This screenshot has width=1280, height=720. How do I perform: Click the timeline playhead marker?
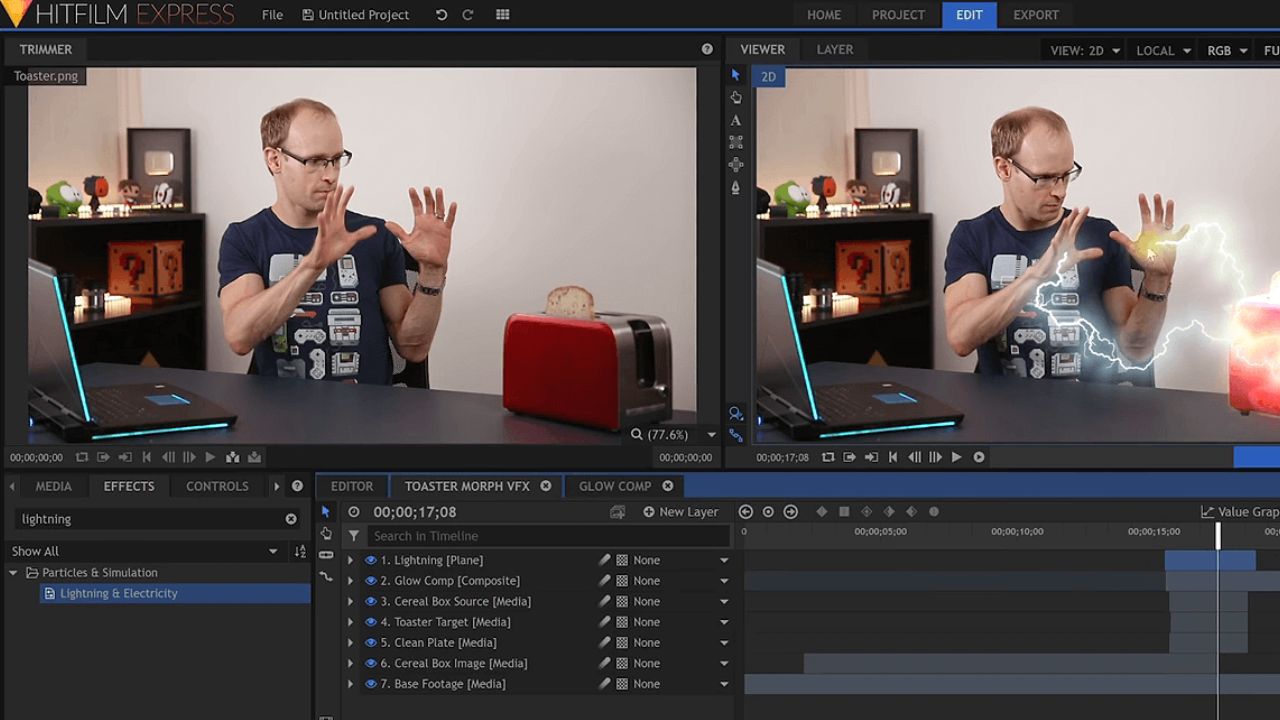1218,534
